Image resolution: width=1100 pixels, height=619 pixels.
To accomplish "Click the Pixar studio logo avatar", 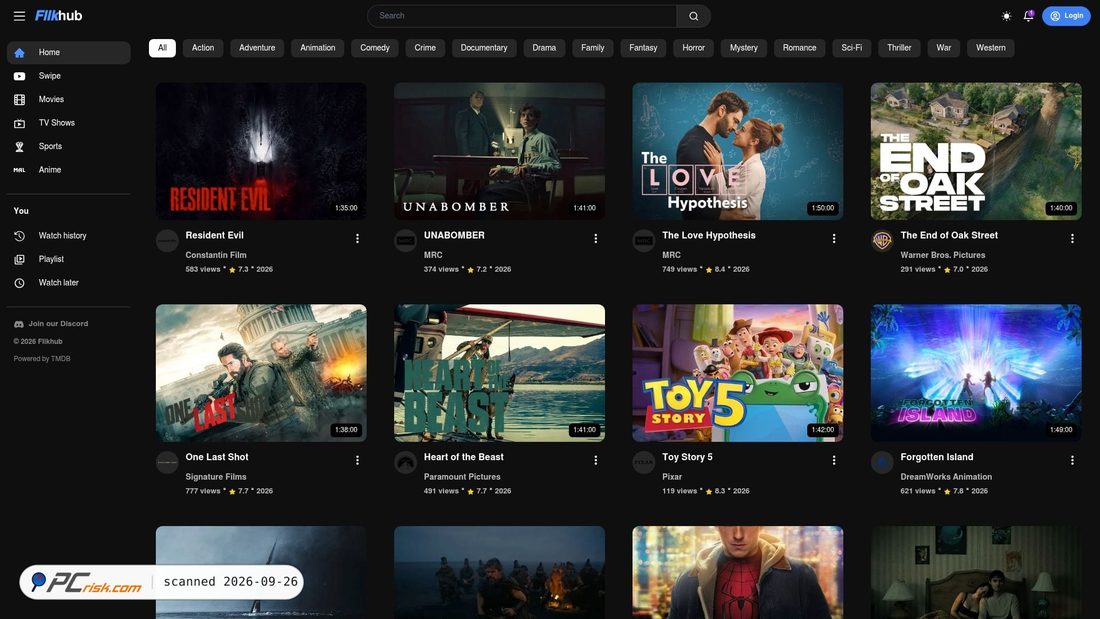I will tap(644, 462).
